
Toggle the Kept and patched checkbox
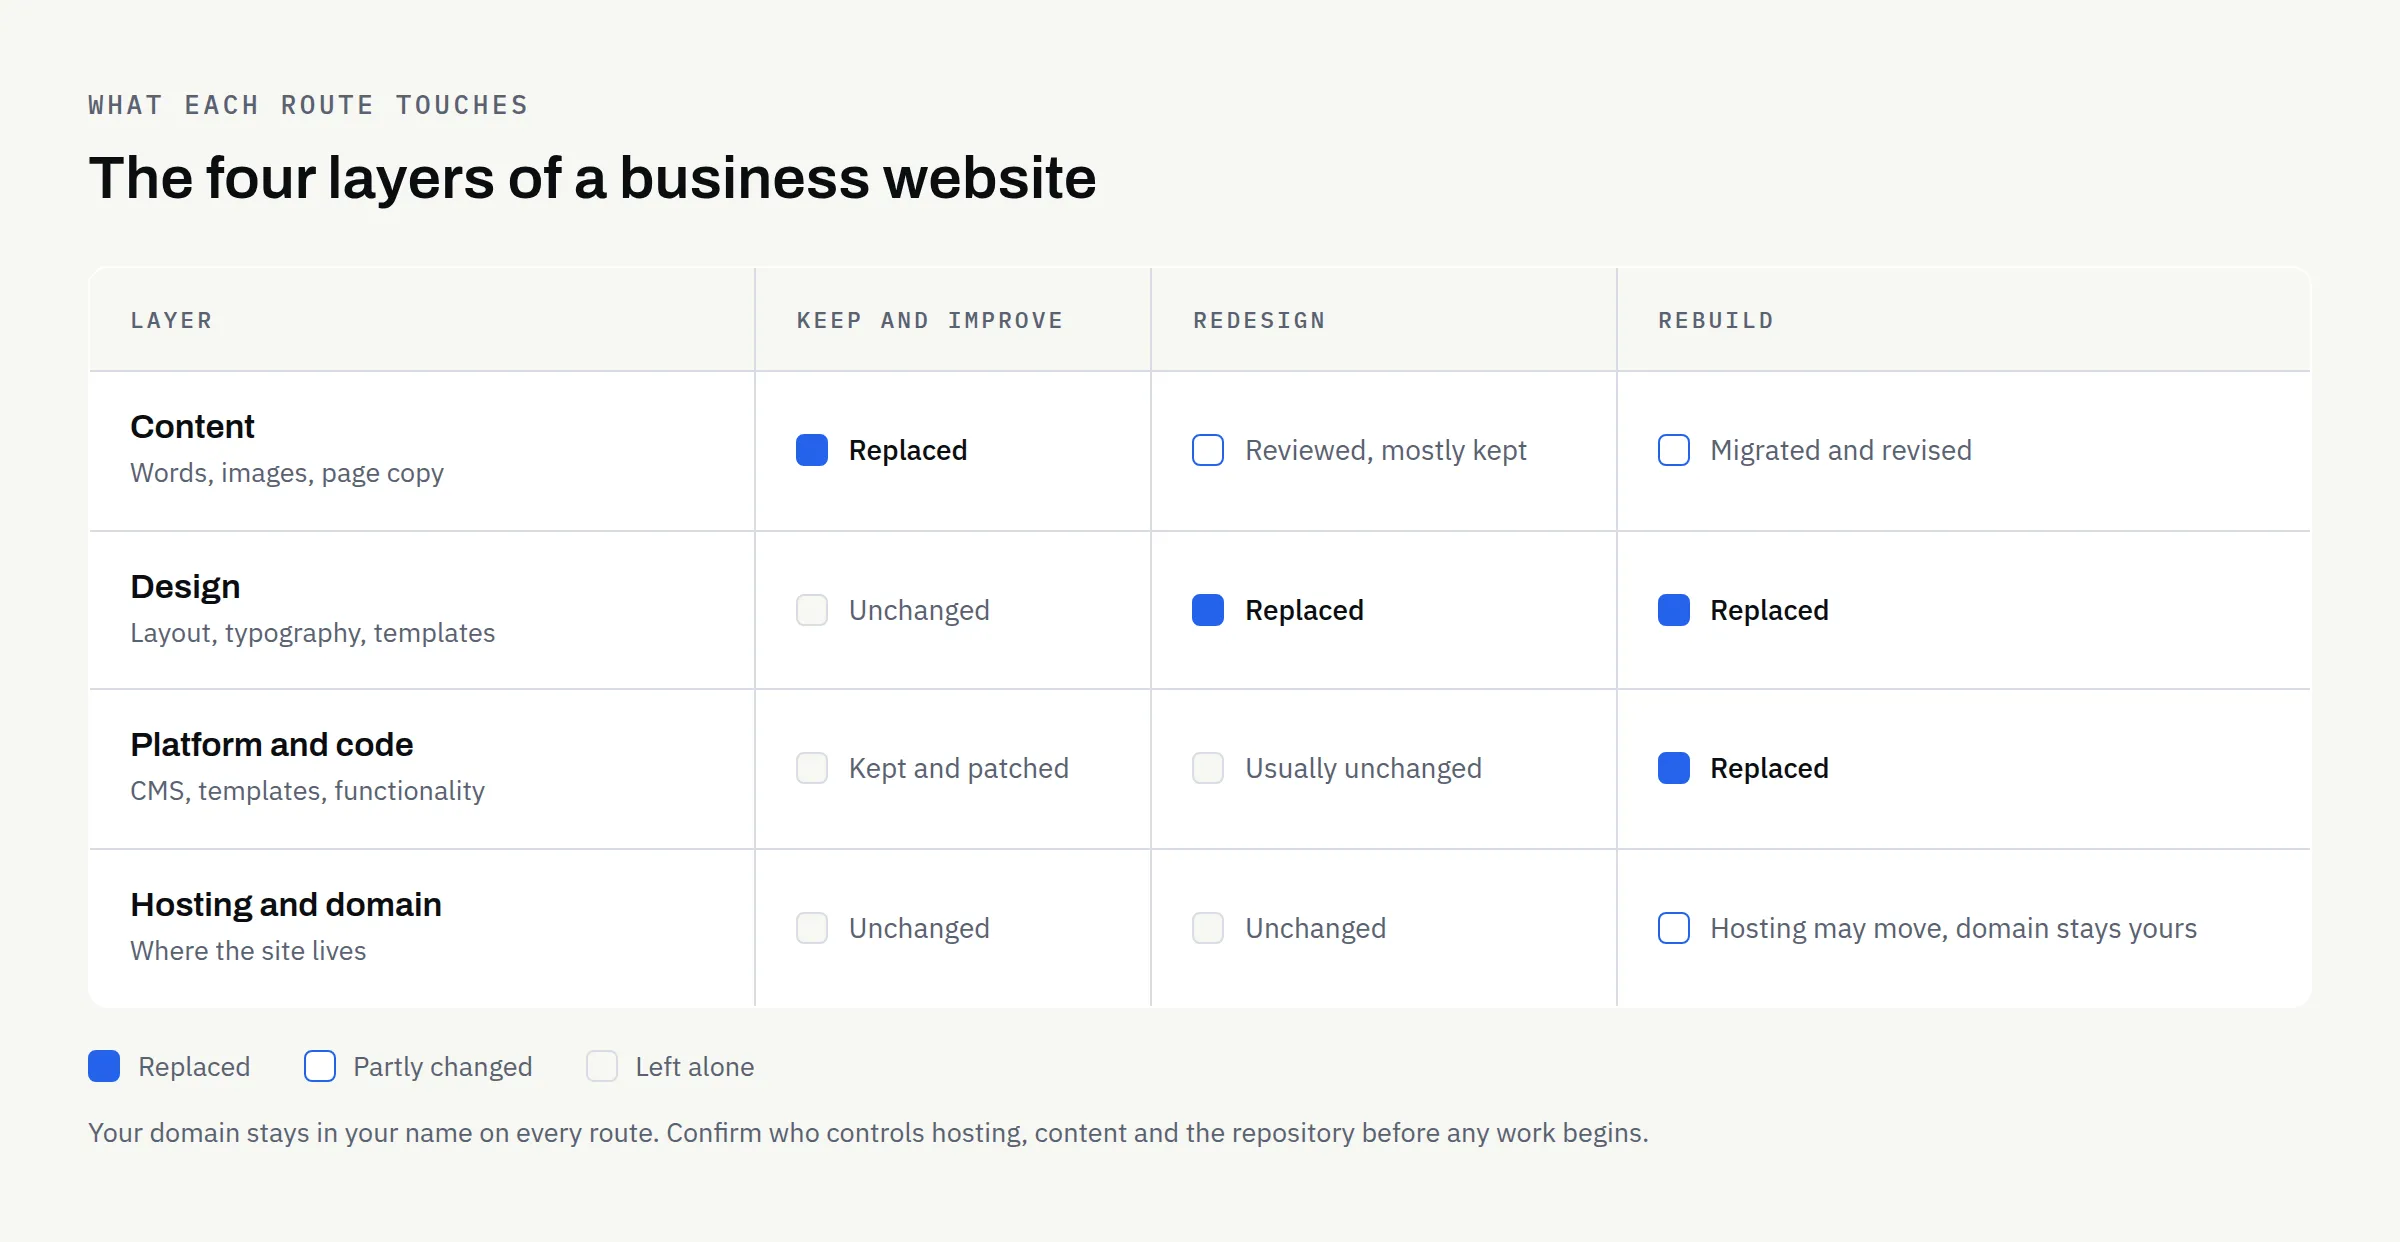[812, 768]
